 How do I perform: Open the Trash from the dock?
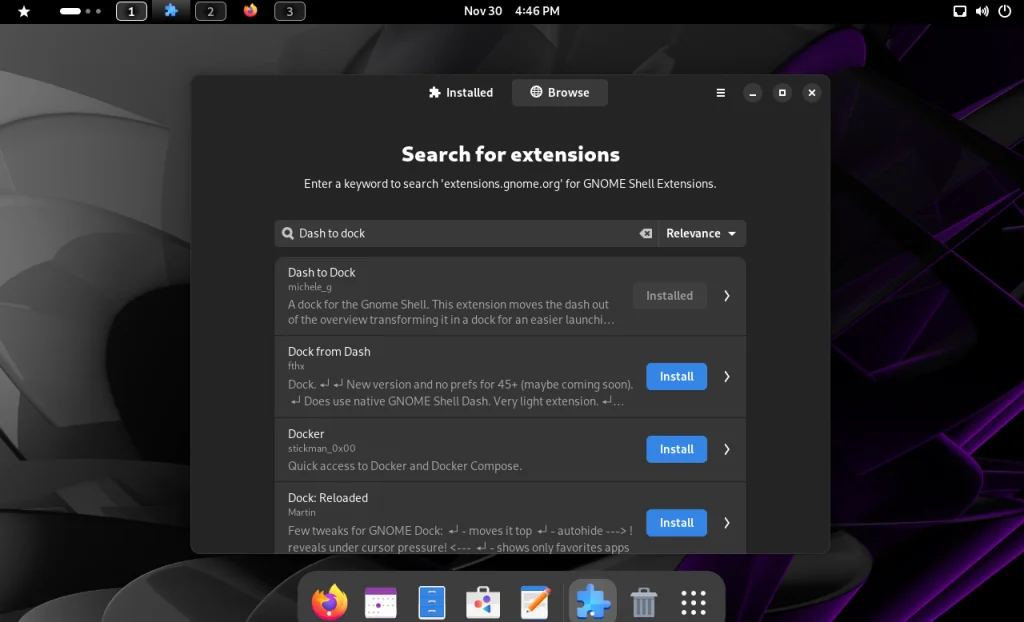[644, 601]
